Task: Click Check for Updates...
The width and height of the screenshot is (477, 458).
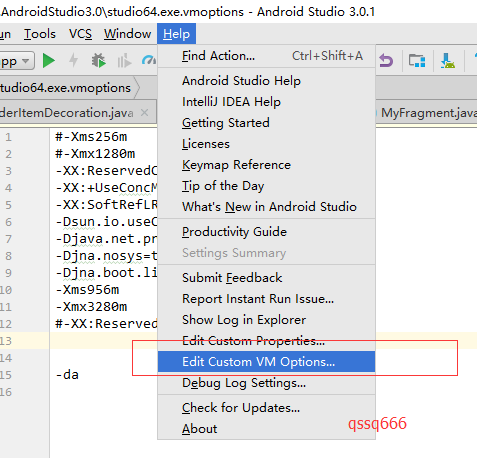Action: (266, 408)
